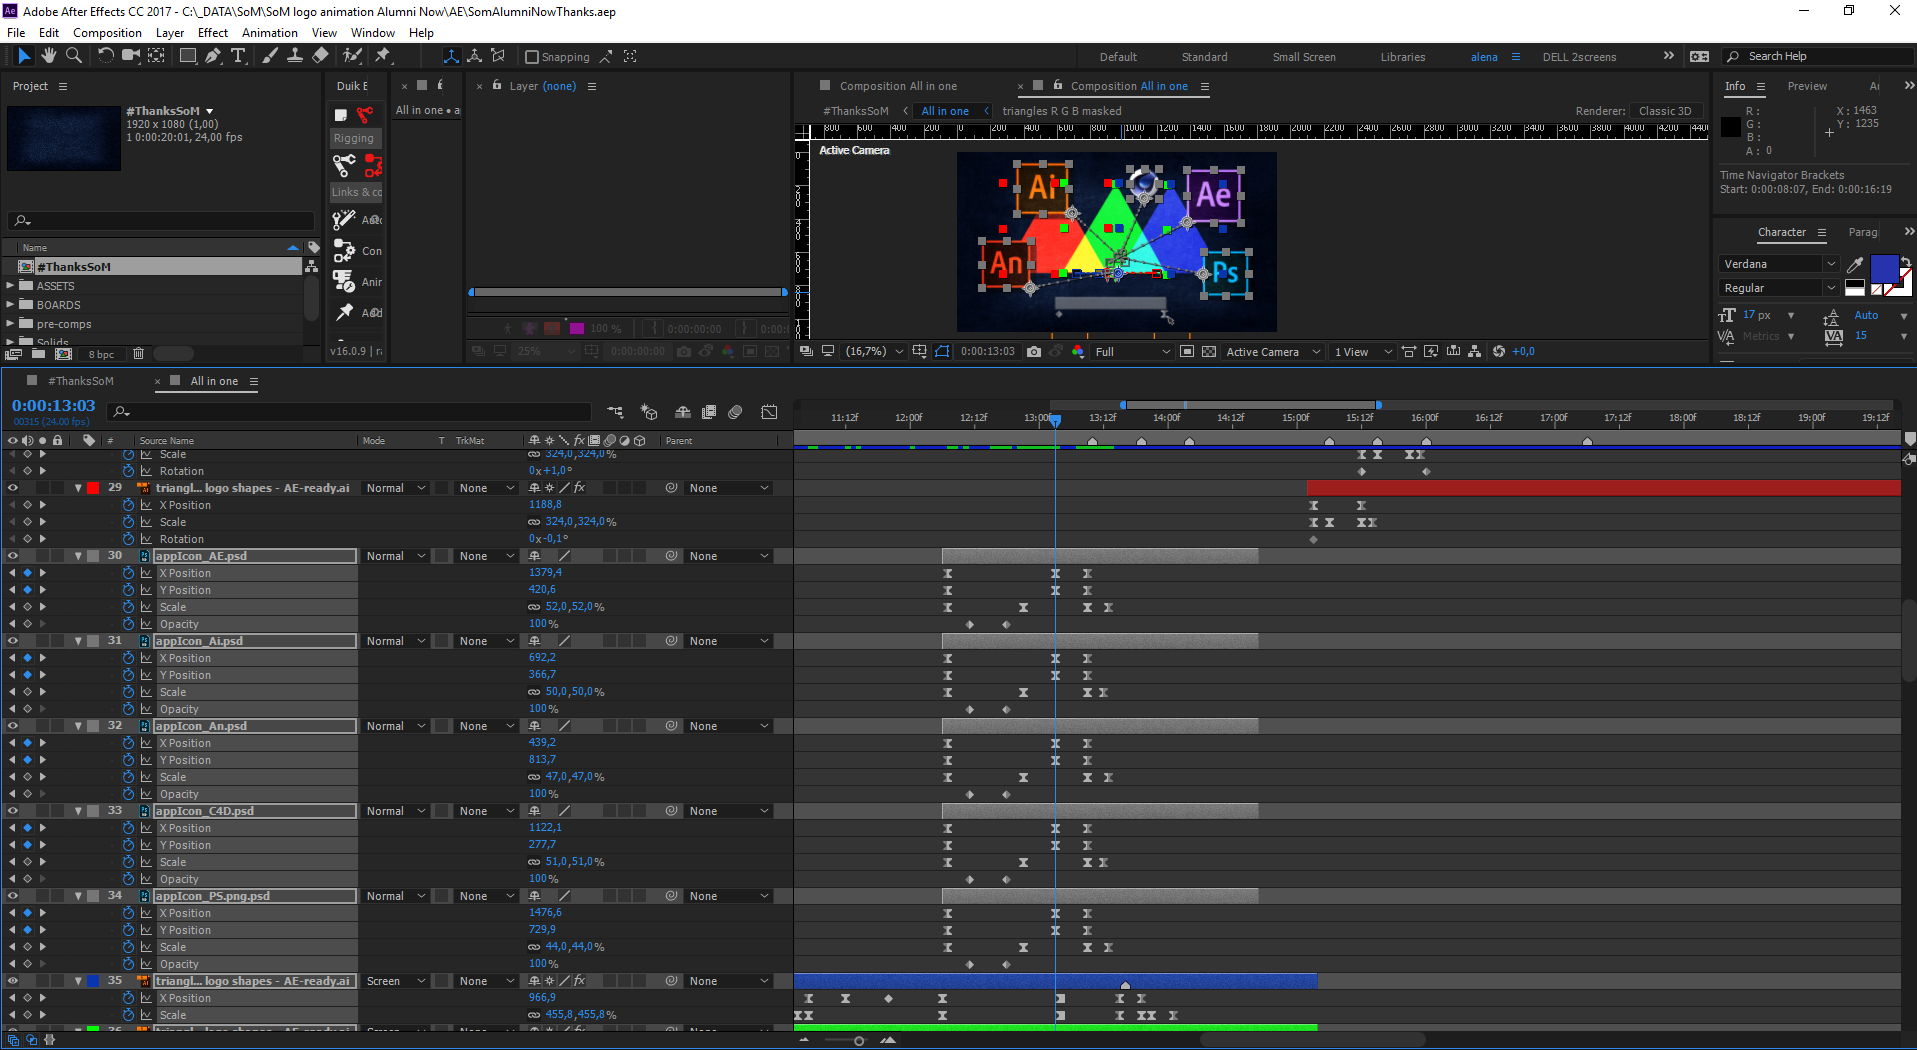The height and width of the screenshot is (1050, 1917).
Task: Select the Pen tool
Action: click(213, 56)
